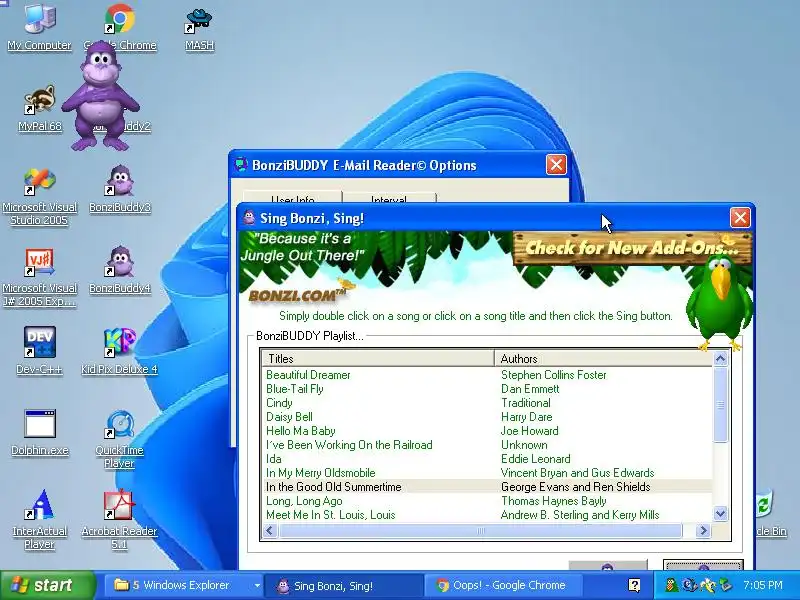
Task: Click the 7:05 PM system clock
Action: 763,585
